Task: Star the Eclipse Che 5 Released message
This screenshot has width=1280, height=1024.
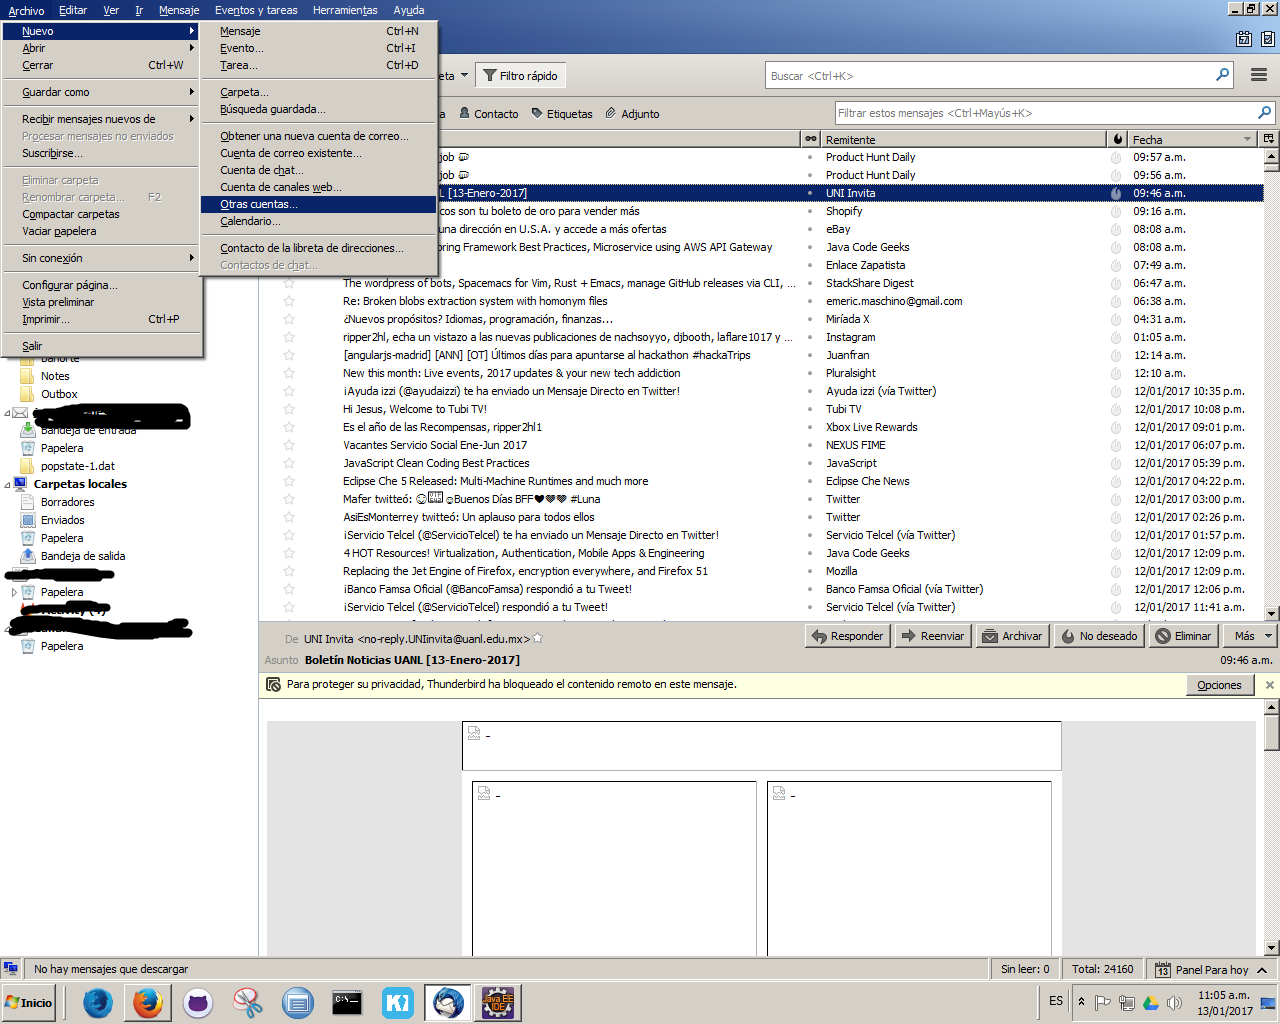Action: (x=289, y=481)
